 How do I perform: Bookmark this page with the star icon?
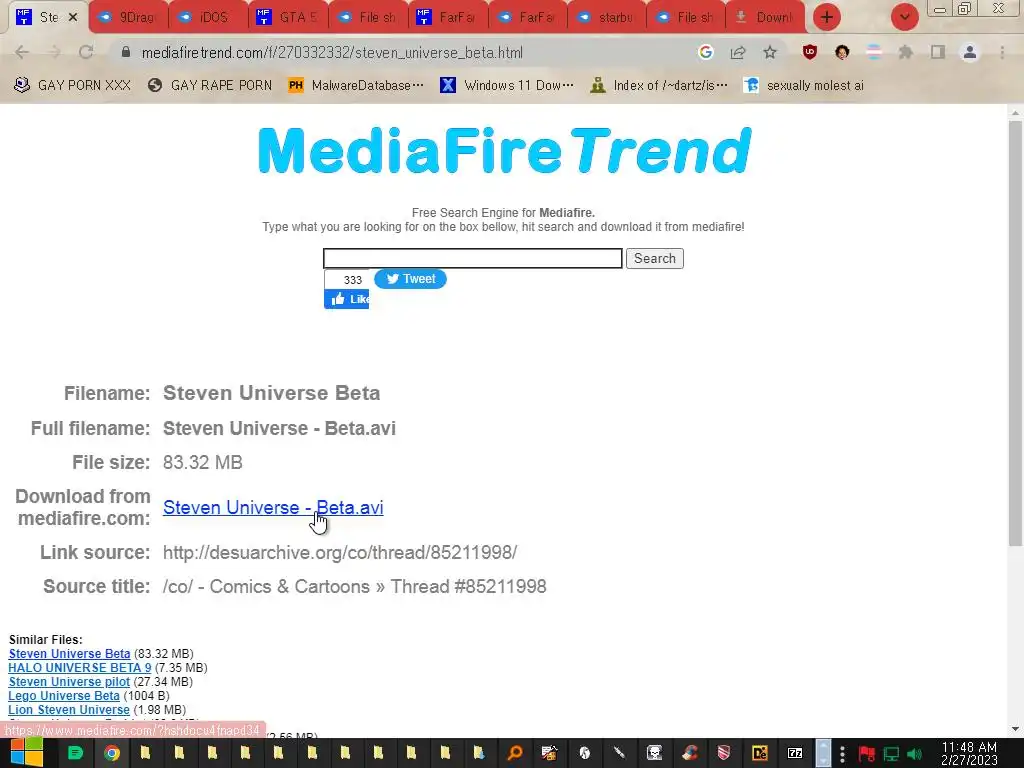(770, 52)
